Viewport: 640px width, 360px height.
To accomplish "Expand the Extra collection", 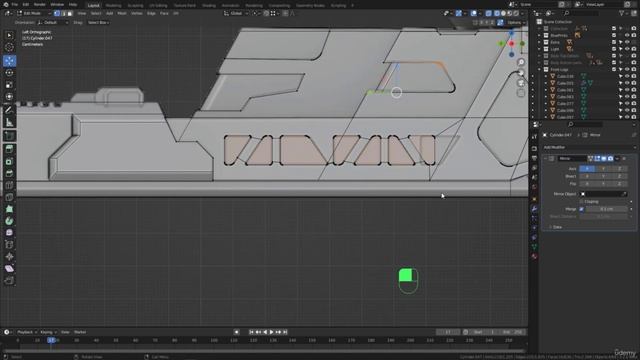I will click(x=540, y=42).
